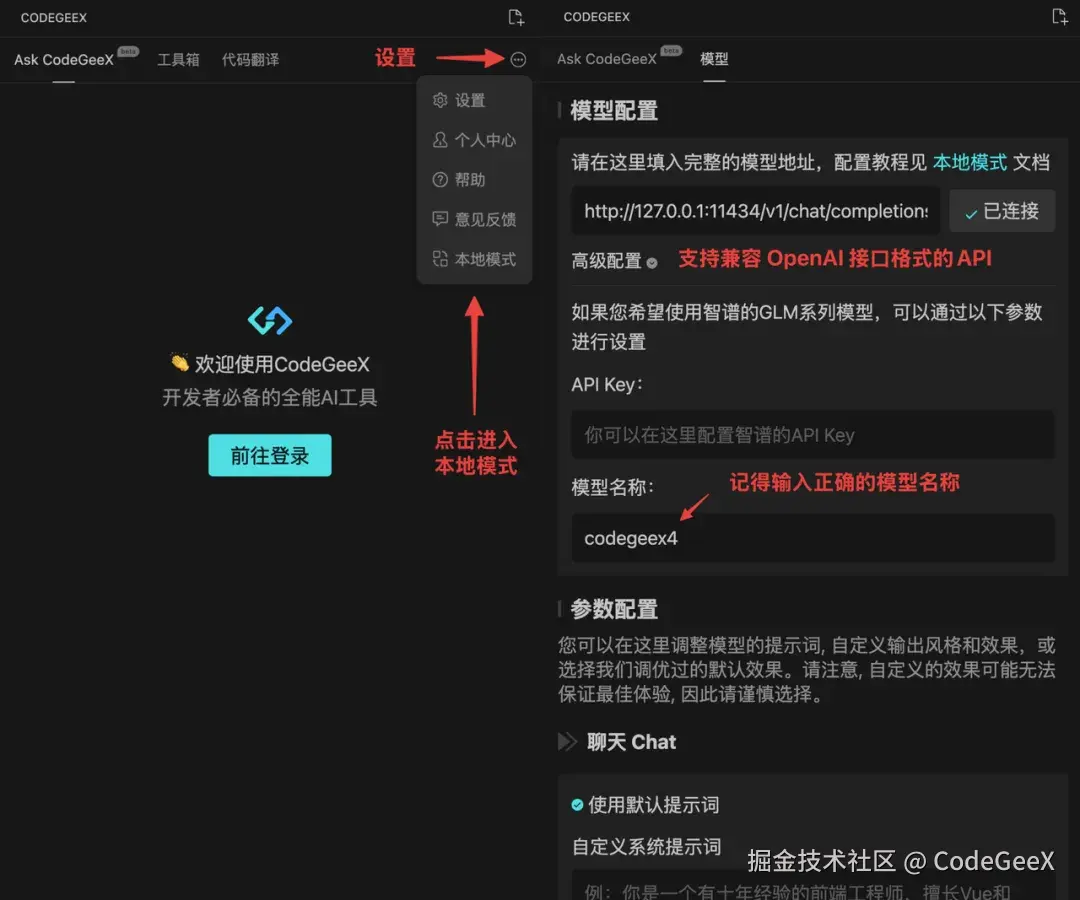Click the gear icon beside 设置 in menu

pos(439,100)
